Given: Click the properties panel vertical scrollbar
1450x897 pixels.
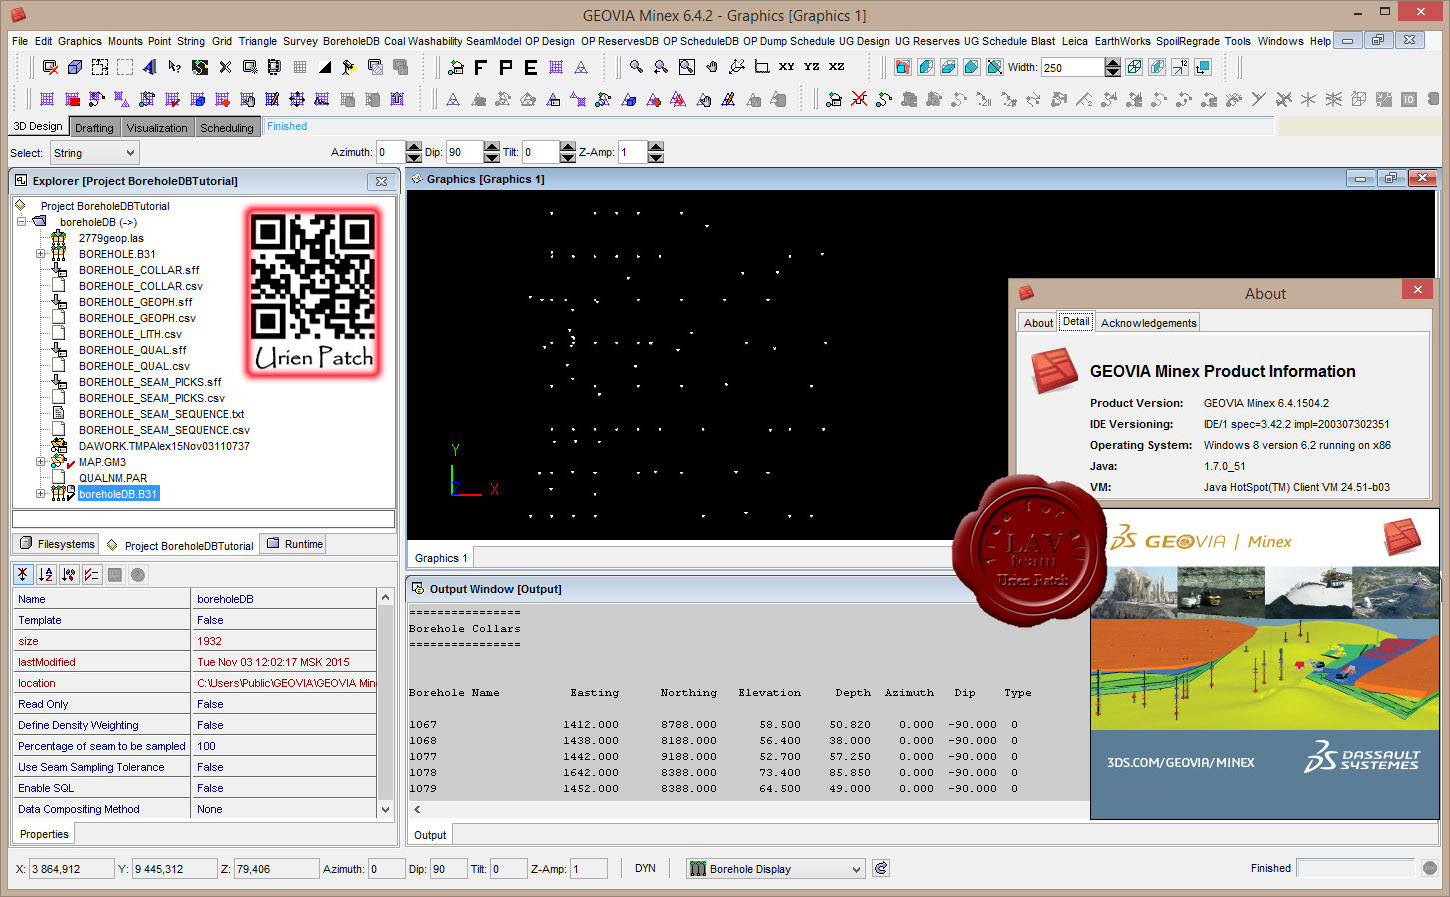Looking at the screenshot, I should (x=385, y=703).
